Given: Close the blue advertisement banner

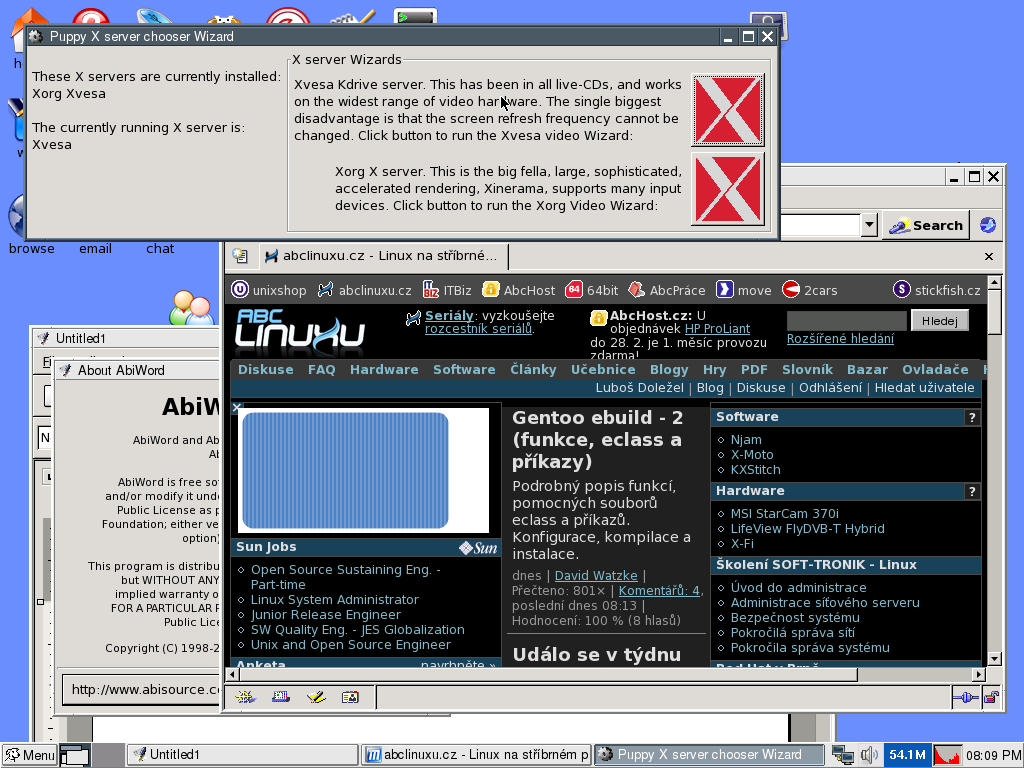Looking at the screenshot, I should pyautogui.click(x=237, y=408).
